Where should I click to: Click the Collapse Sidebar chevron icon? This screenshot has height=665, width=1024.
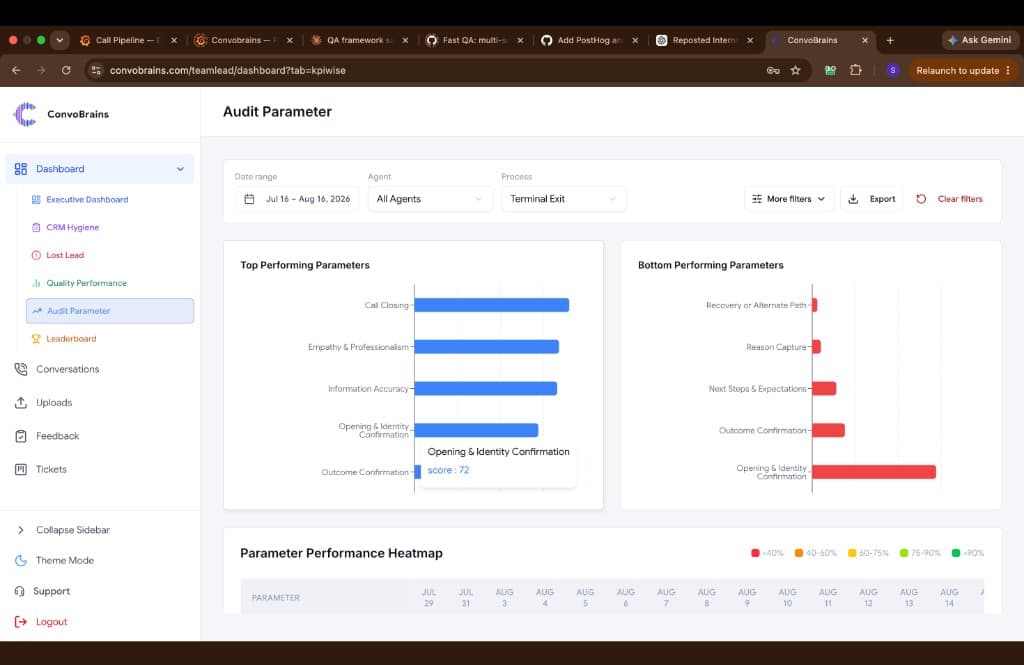[x=21, y=530]
